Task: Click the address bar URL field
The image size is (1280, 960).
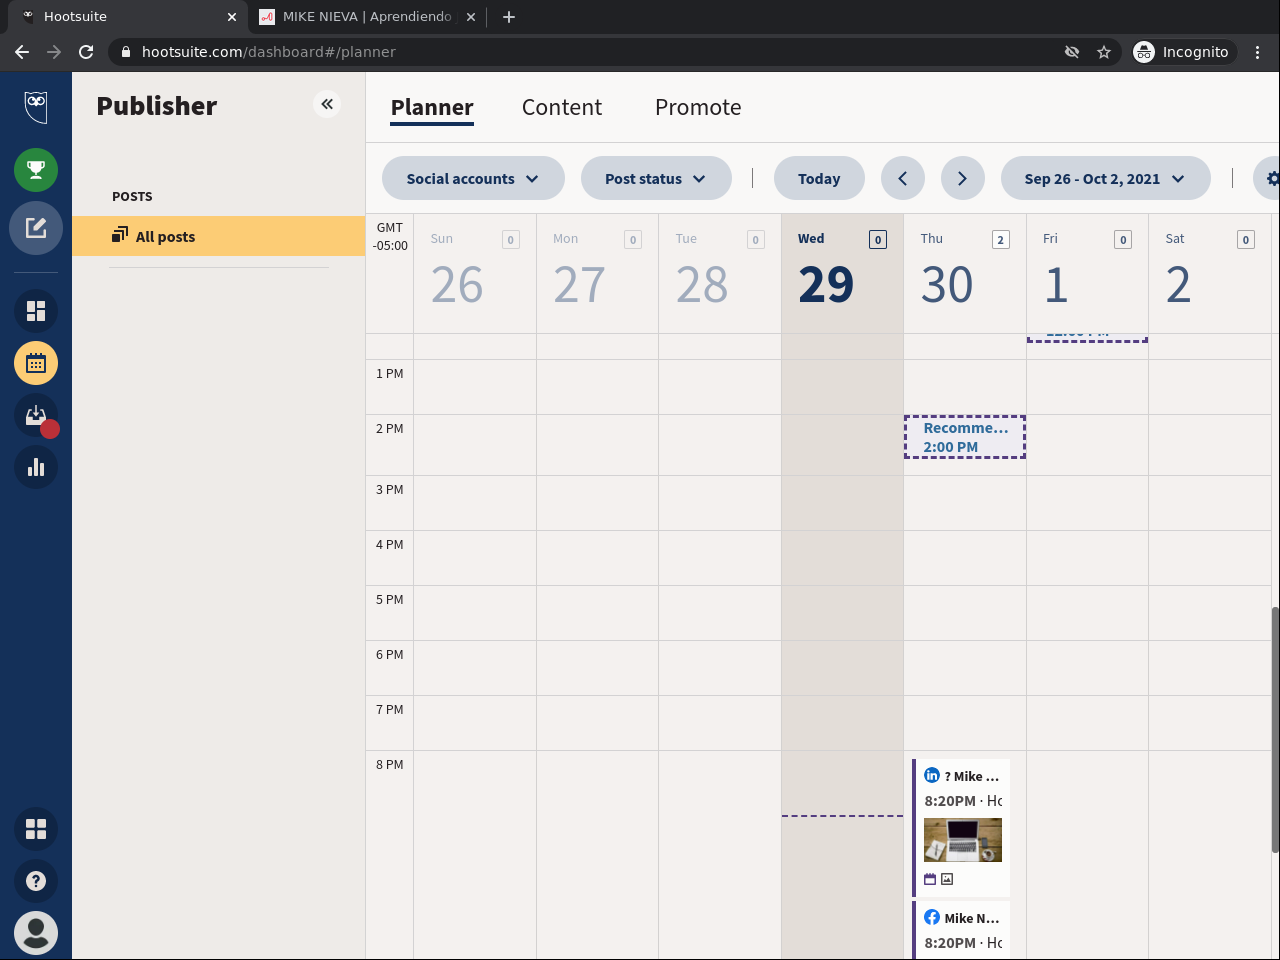Action: [x=590, y=52]
